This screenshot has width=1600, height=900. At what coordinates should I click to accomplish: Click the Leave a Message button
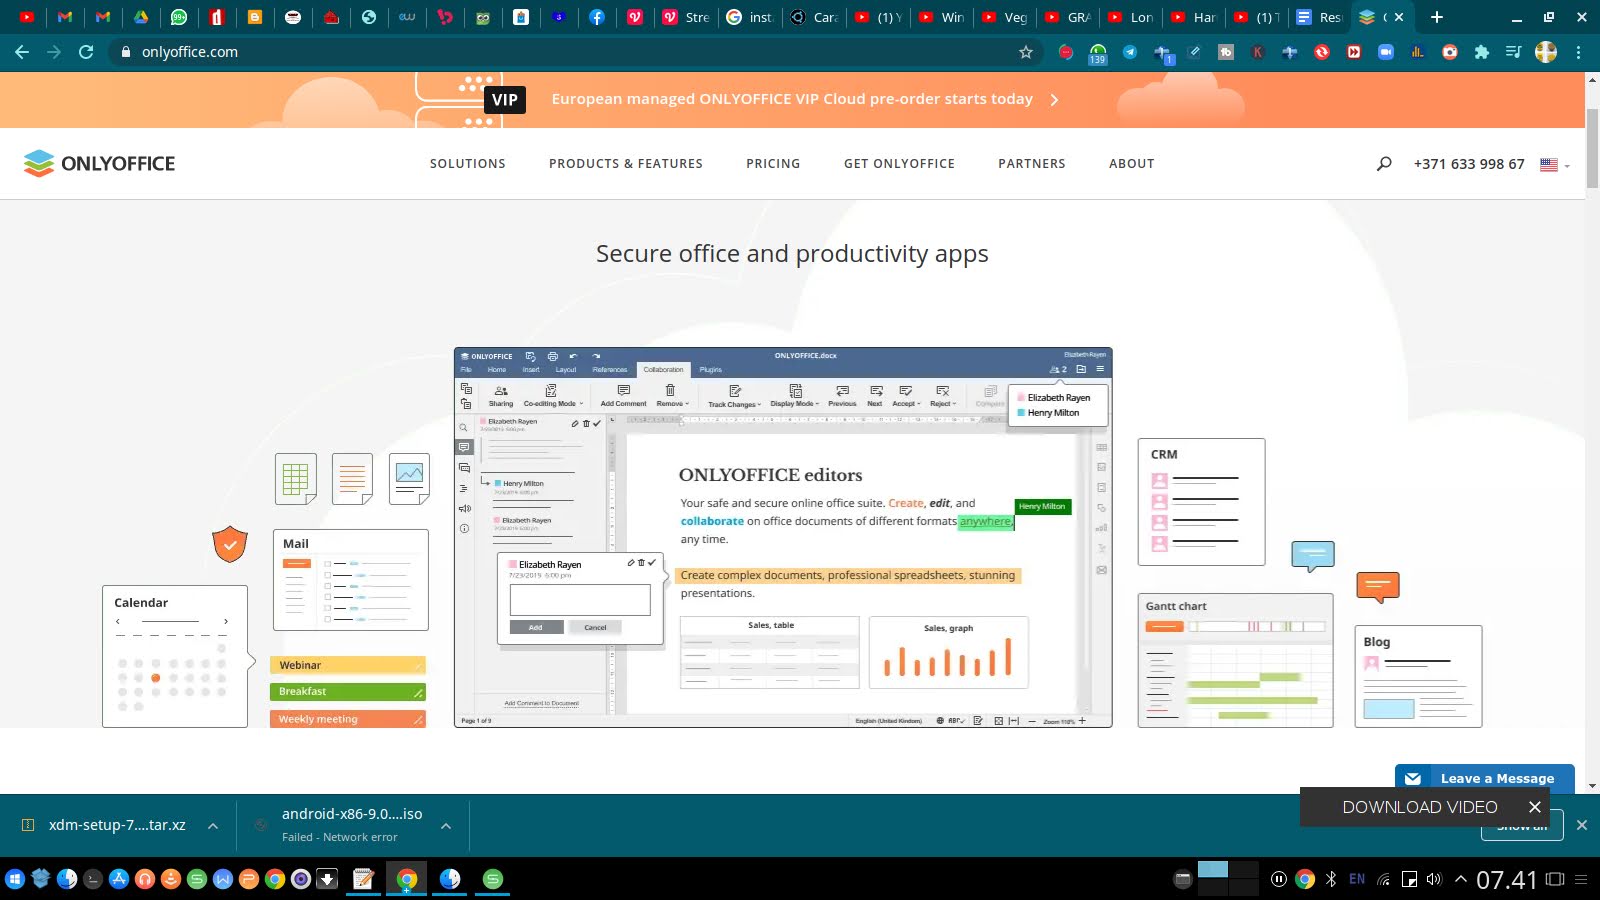coord(1485,778)
